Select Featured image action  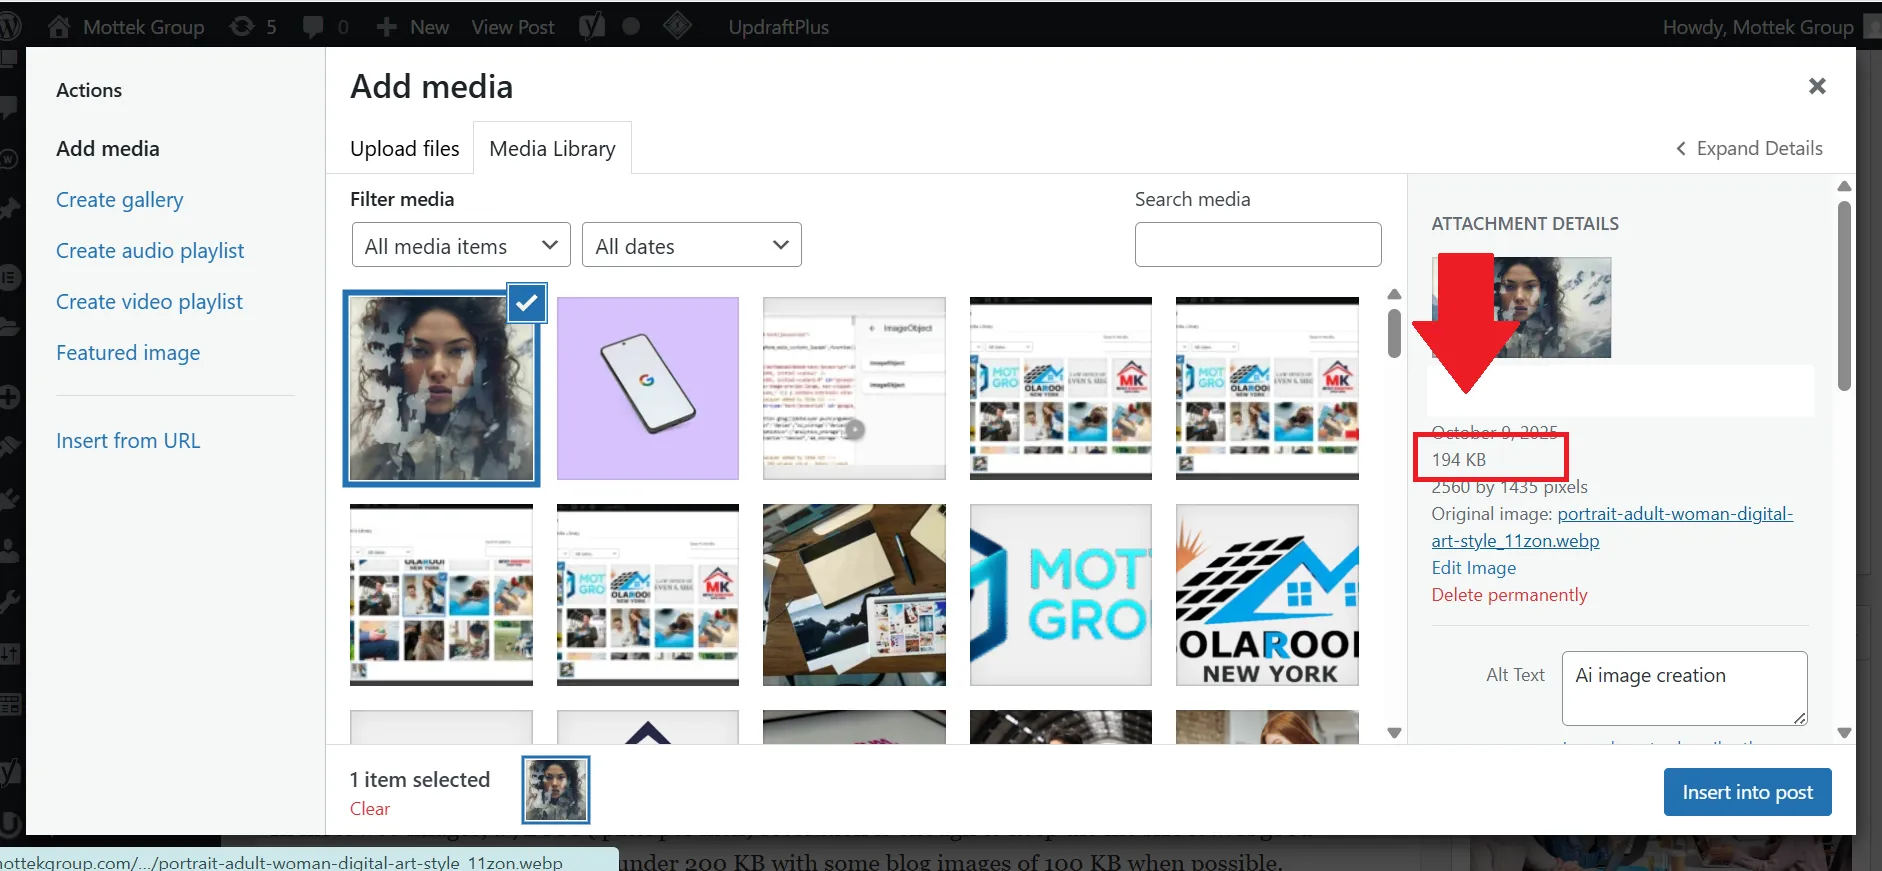(128, 353)
